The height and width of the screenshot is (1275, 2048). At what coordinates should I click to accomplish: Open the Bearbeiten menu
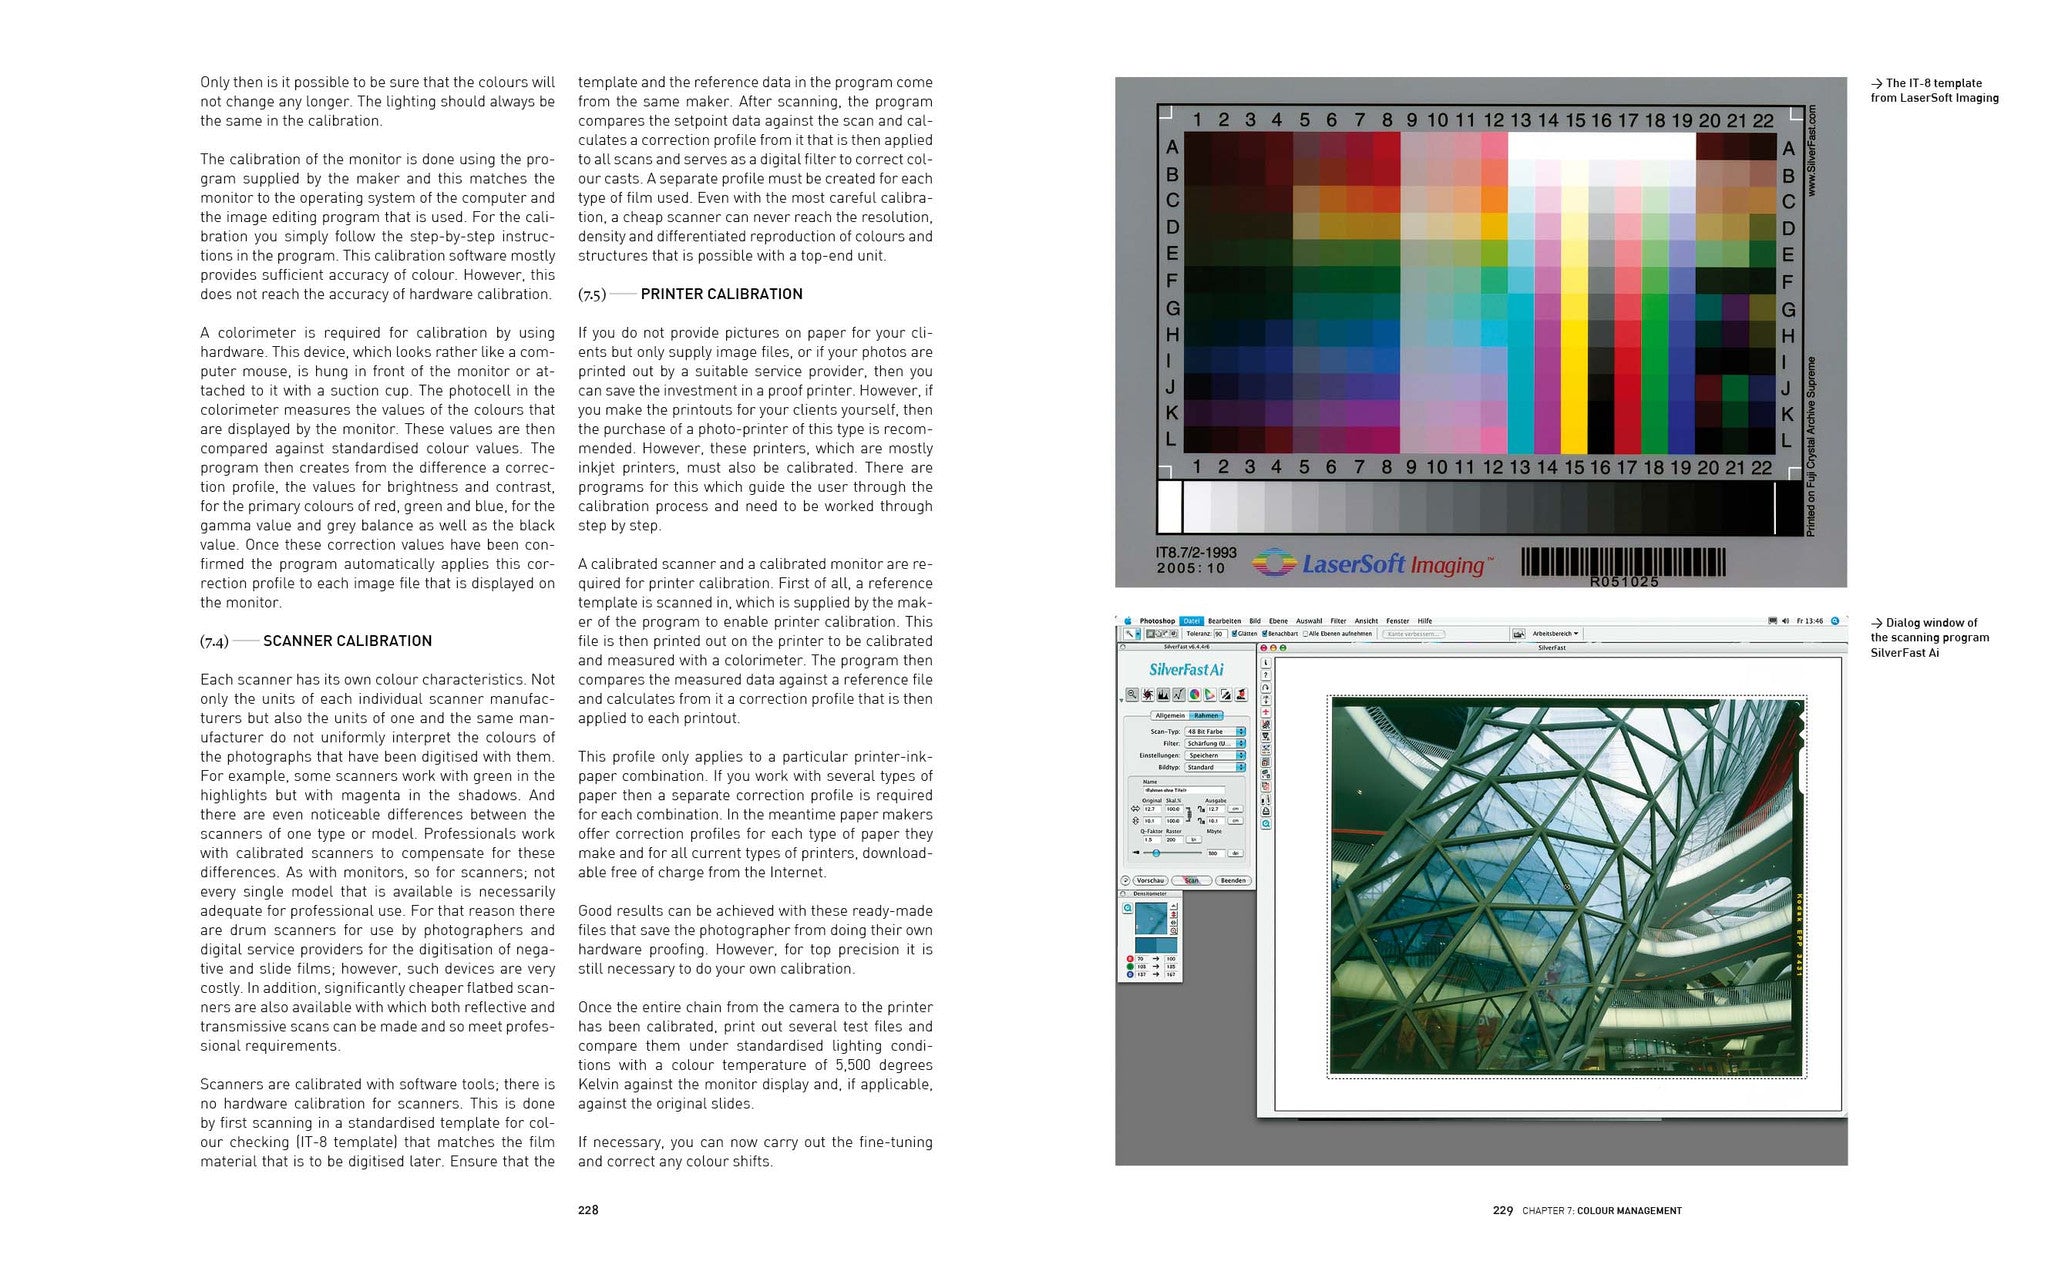click(1225, 621)
